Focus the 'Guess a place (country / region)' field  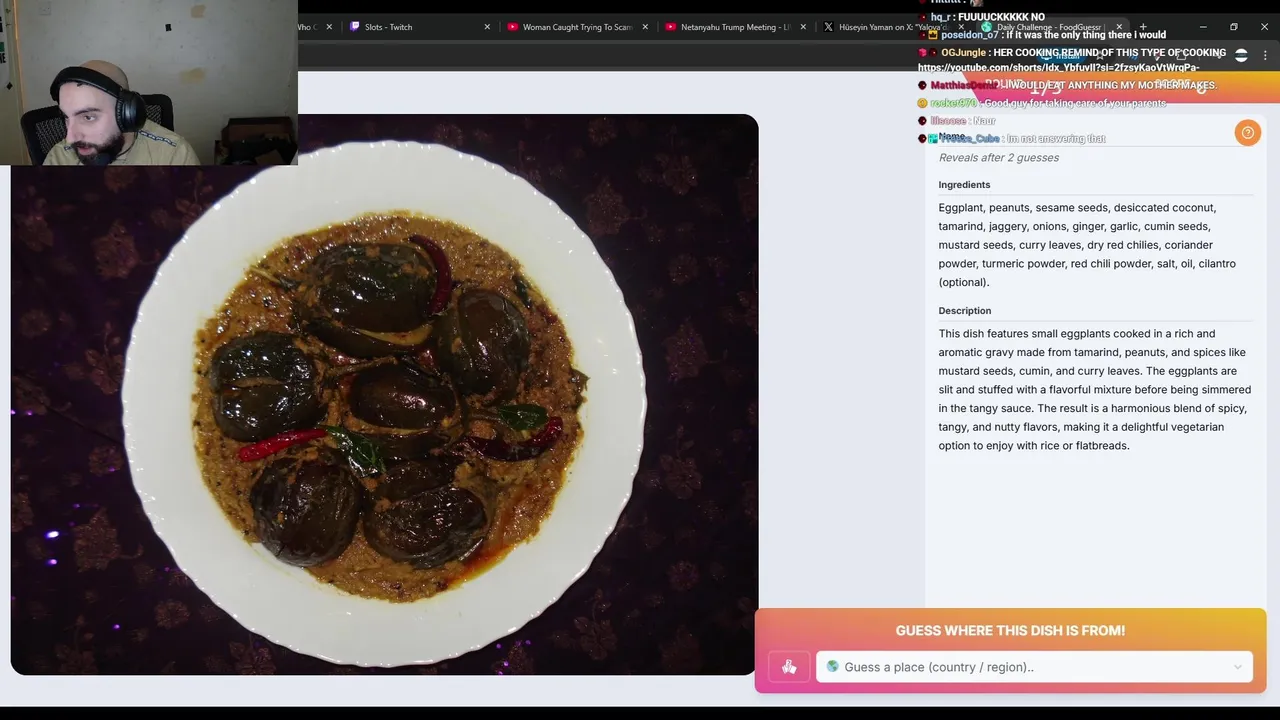pos(1034,667)
